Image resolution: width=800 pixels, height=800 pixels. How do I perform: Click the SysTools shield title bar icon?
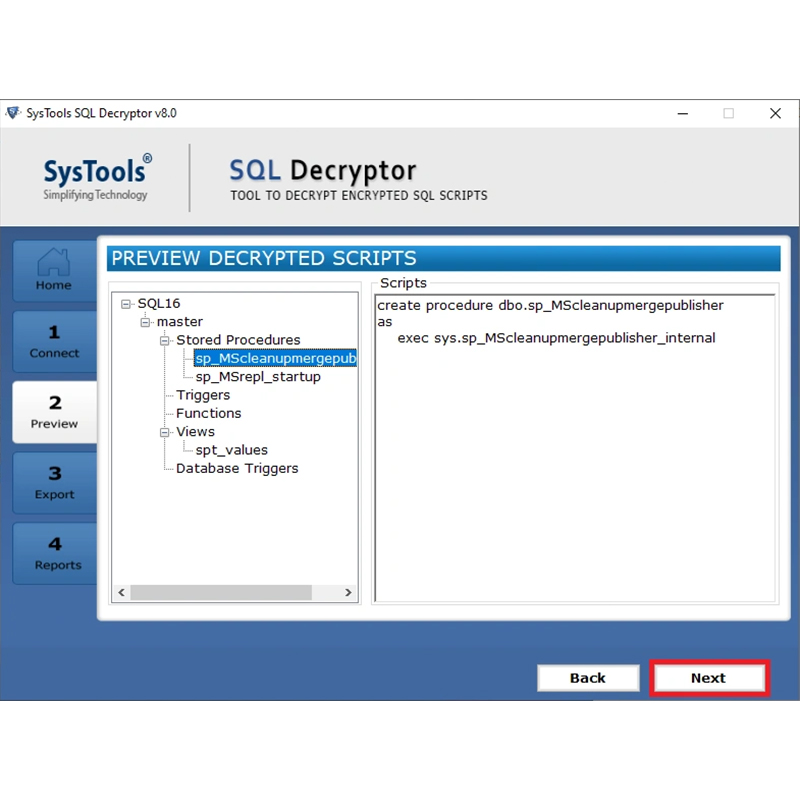point(13,113)
